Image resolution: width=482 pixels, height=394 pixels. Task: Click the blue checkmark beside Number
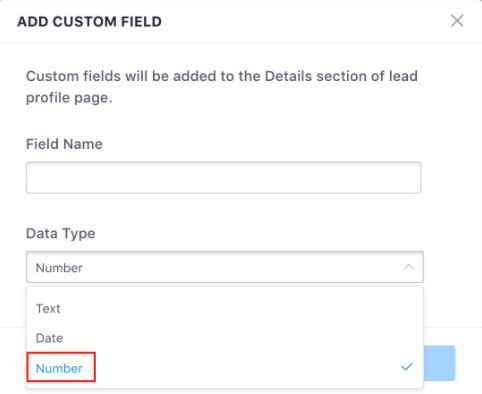tap(407, 367)
